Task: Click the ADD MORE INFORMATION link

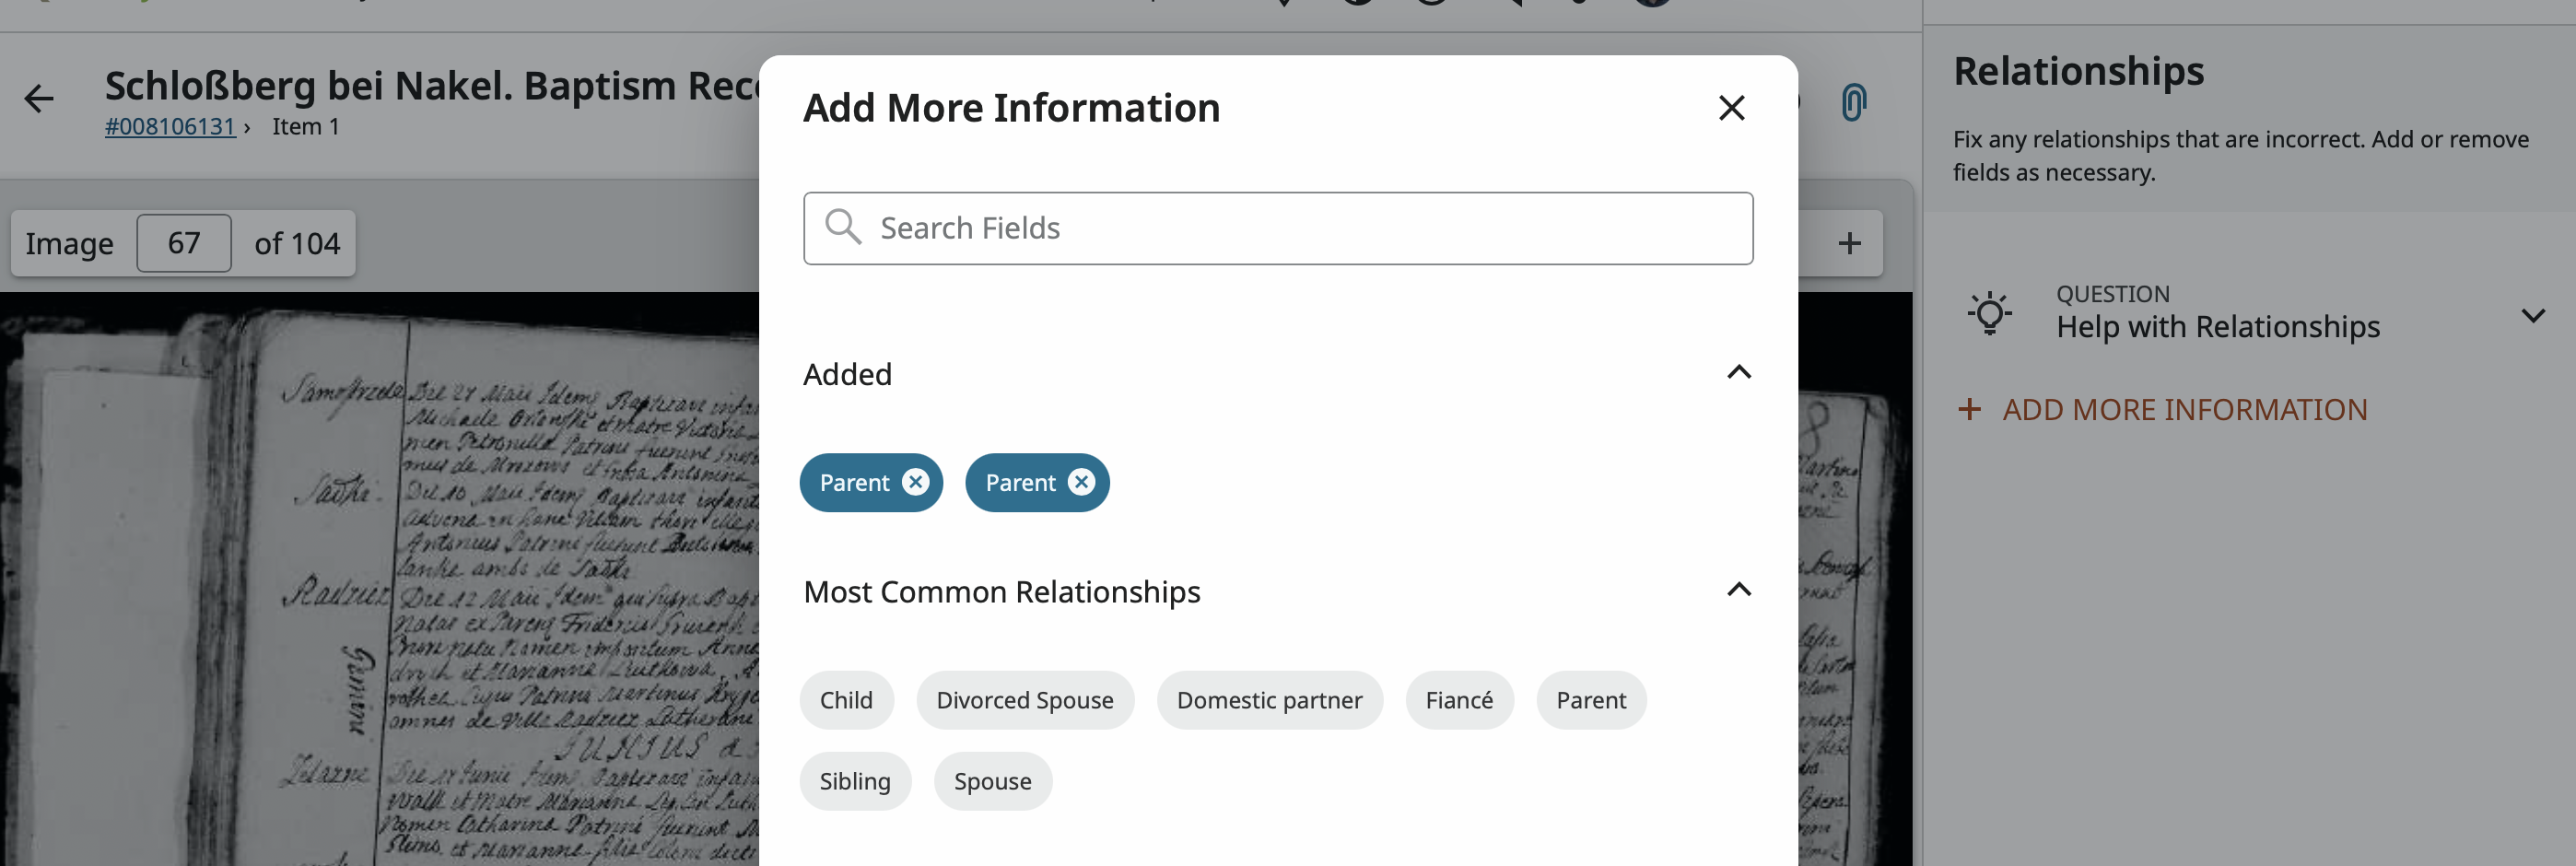Action: [x=2184, y=409]
